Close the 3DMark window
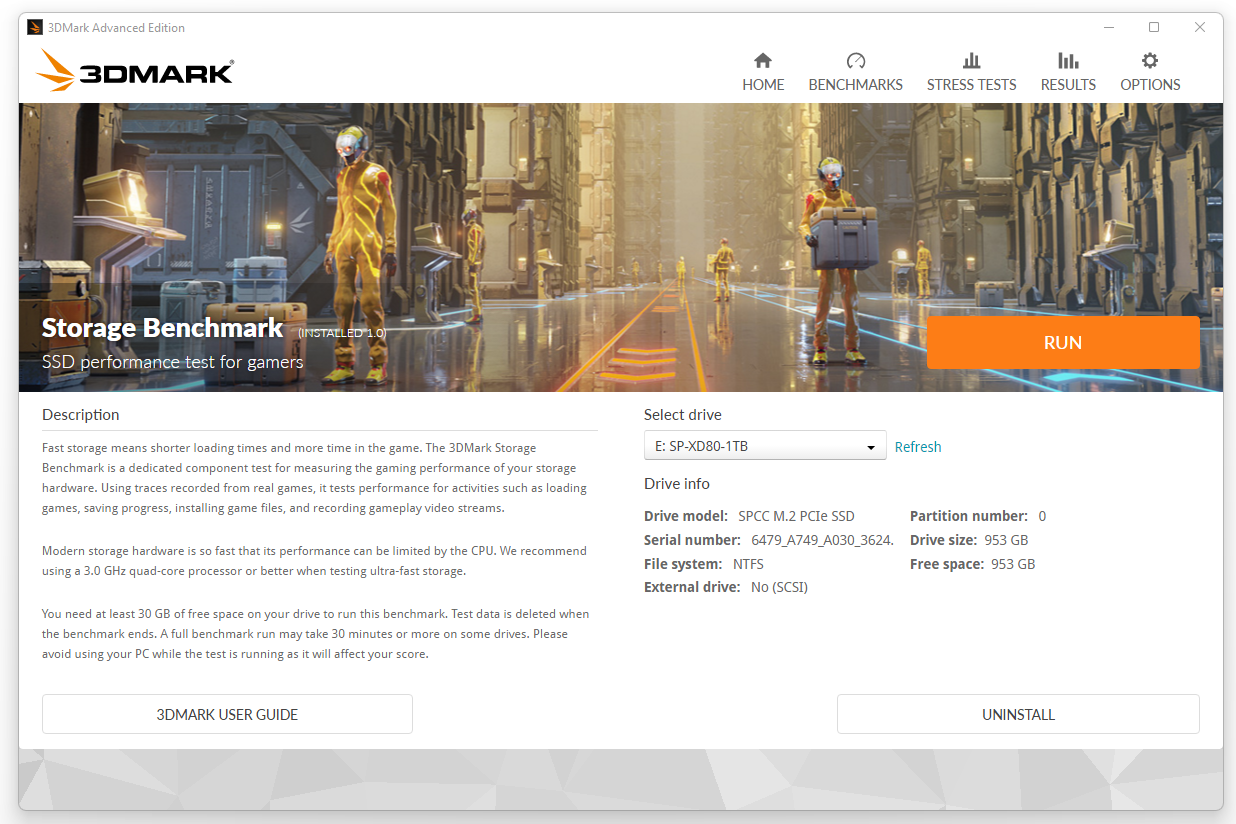This screenshot has height=824, width=1236. [x=1200, y=27]
